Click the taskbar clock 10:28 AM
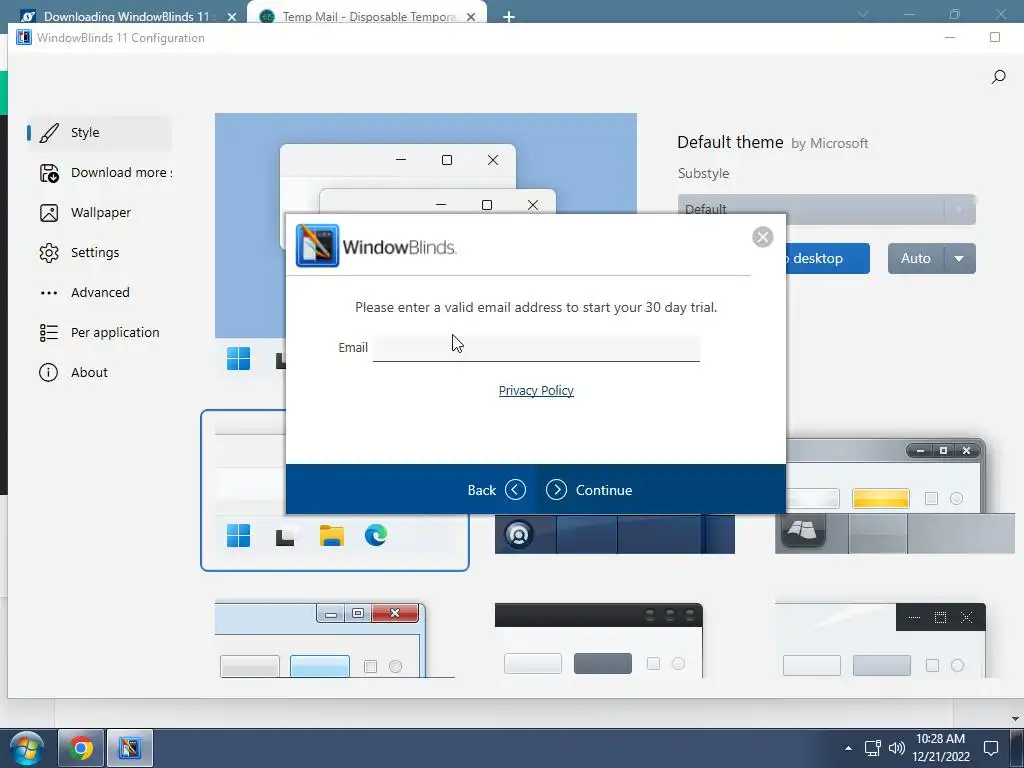The width and height of the screenshot is (1024, 768). [940, 748]
